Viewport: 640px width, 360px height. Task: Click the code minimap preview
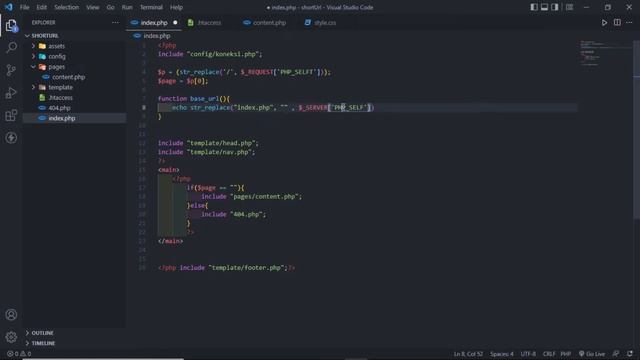(x=606, y=53)
